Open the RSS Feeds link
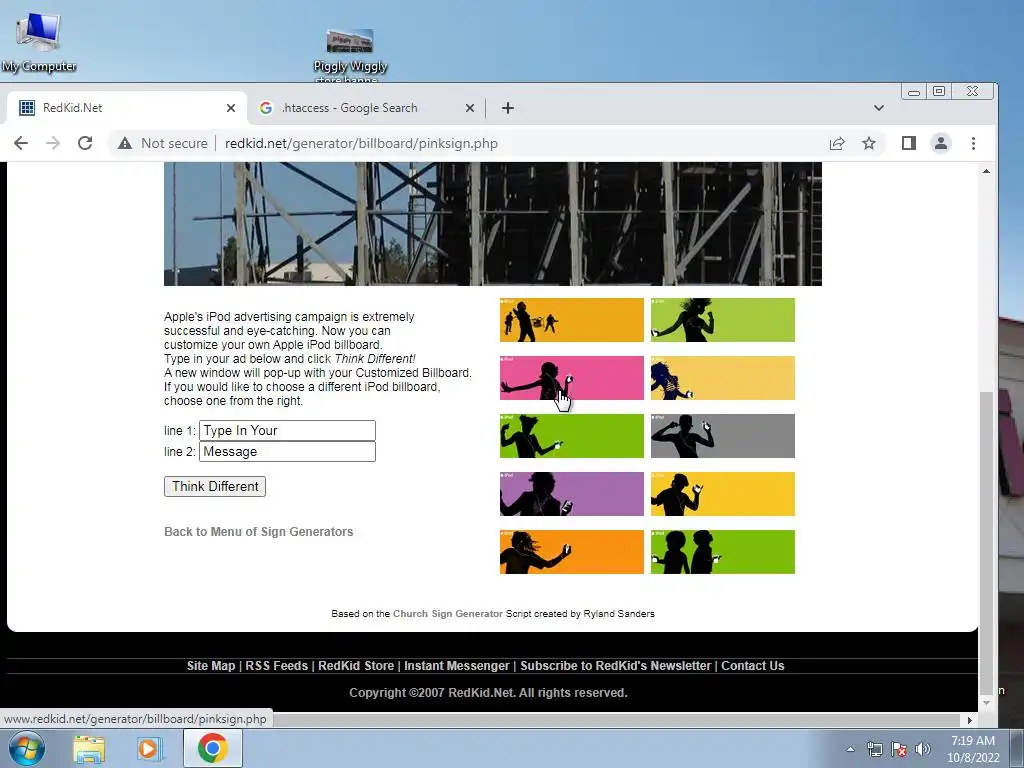 pos(276,665)
